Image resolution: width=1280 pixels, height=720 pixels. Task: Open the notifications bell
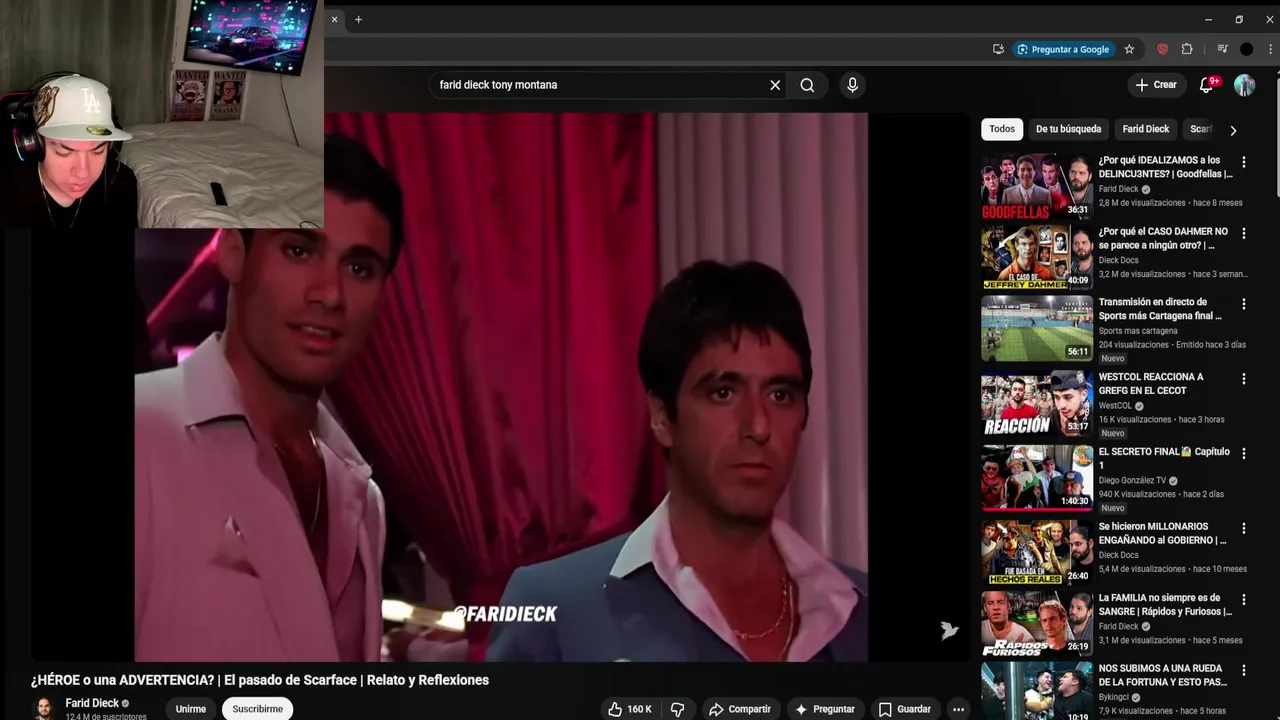1206,85
